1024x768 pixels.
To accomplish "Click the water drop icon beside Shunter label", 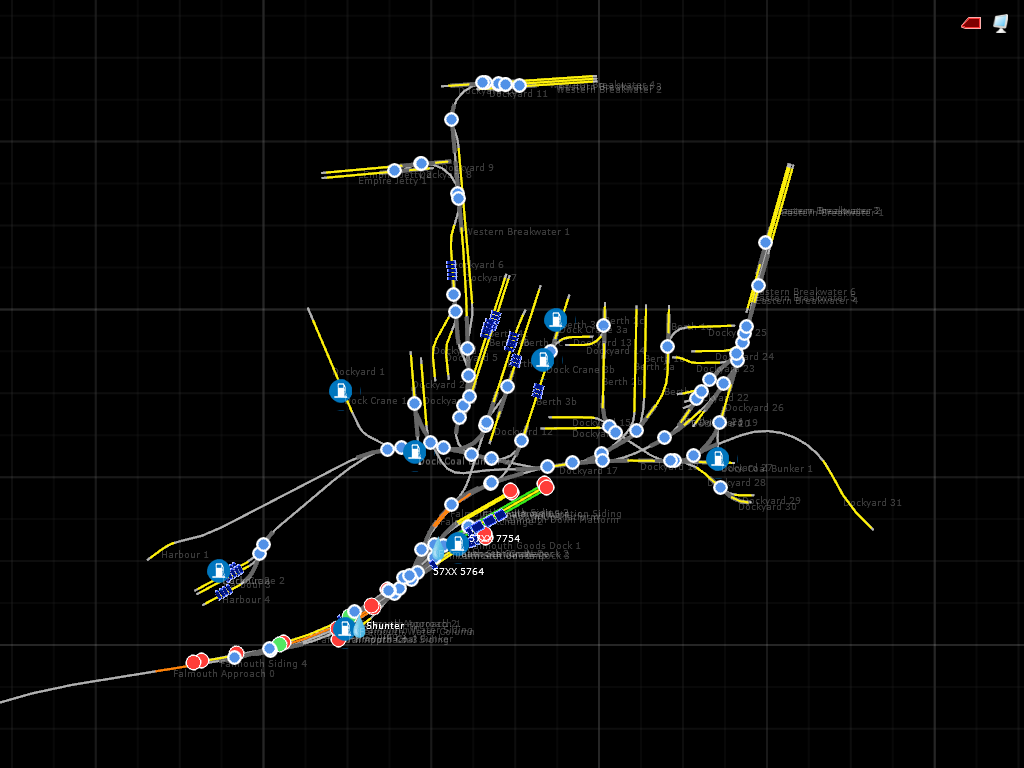I will [359, 629].
